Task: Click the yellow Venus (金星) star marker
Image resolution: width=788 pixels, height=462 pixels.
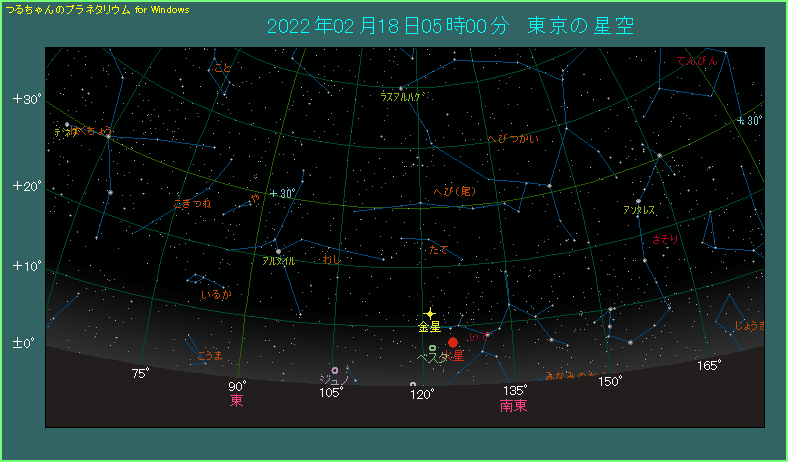Action: tap(430, 314)
